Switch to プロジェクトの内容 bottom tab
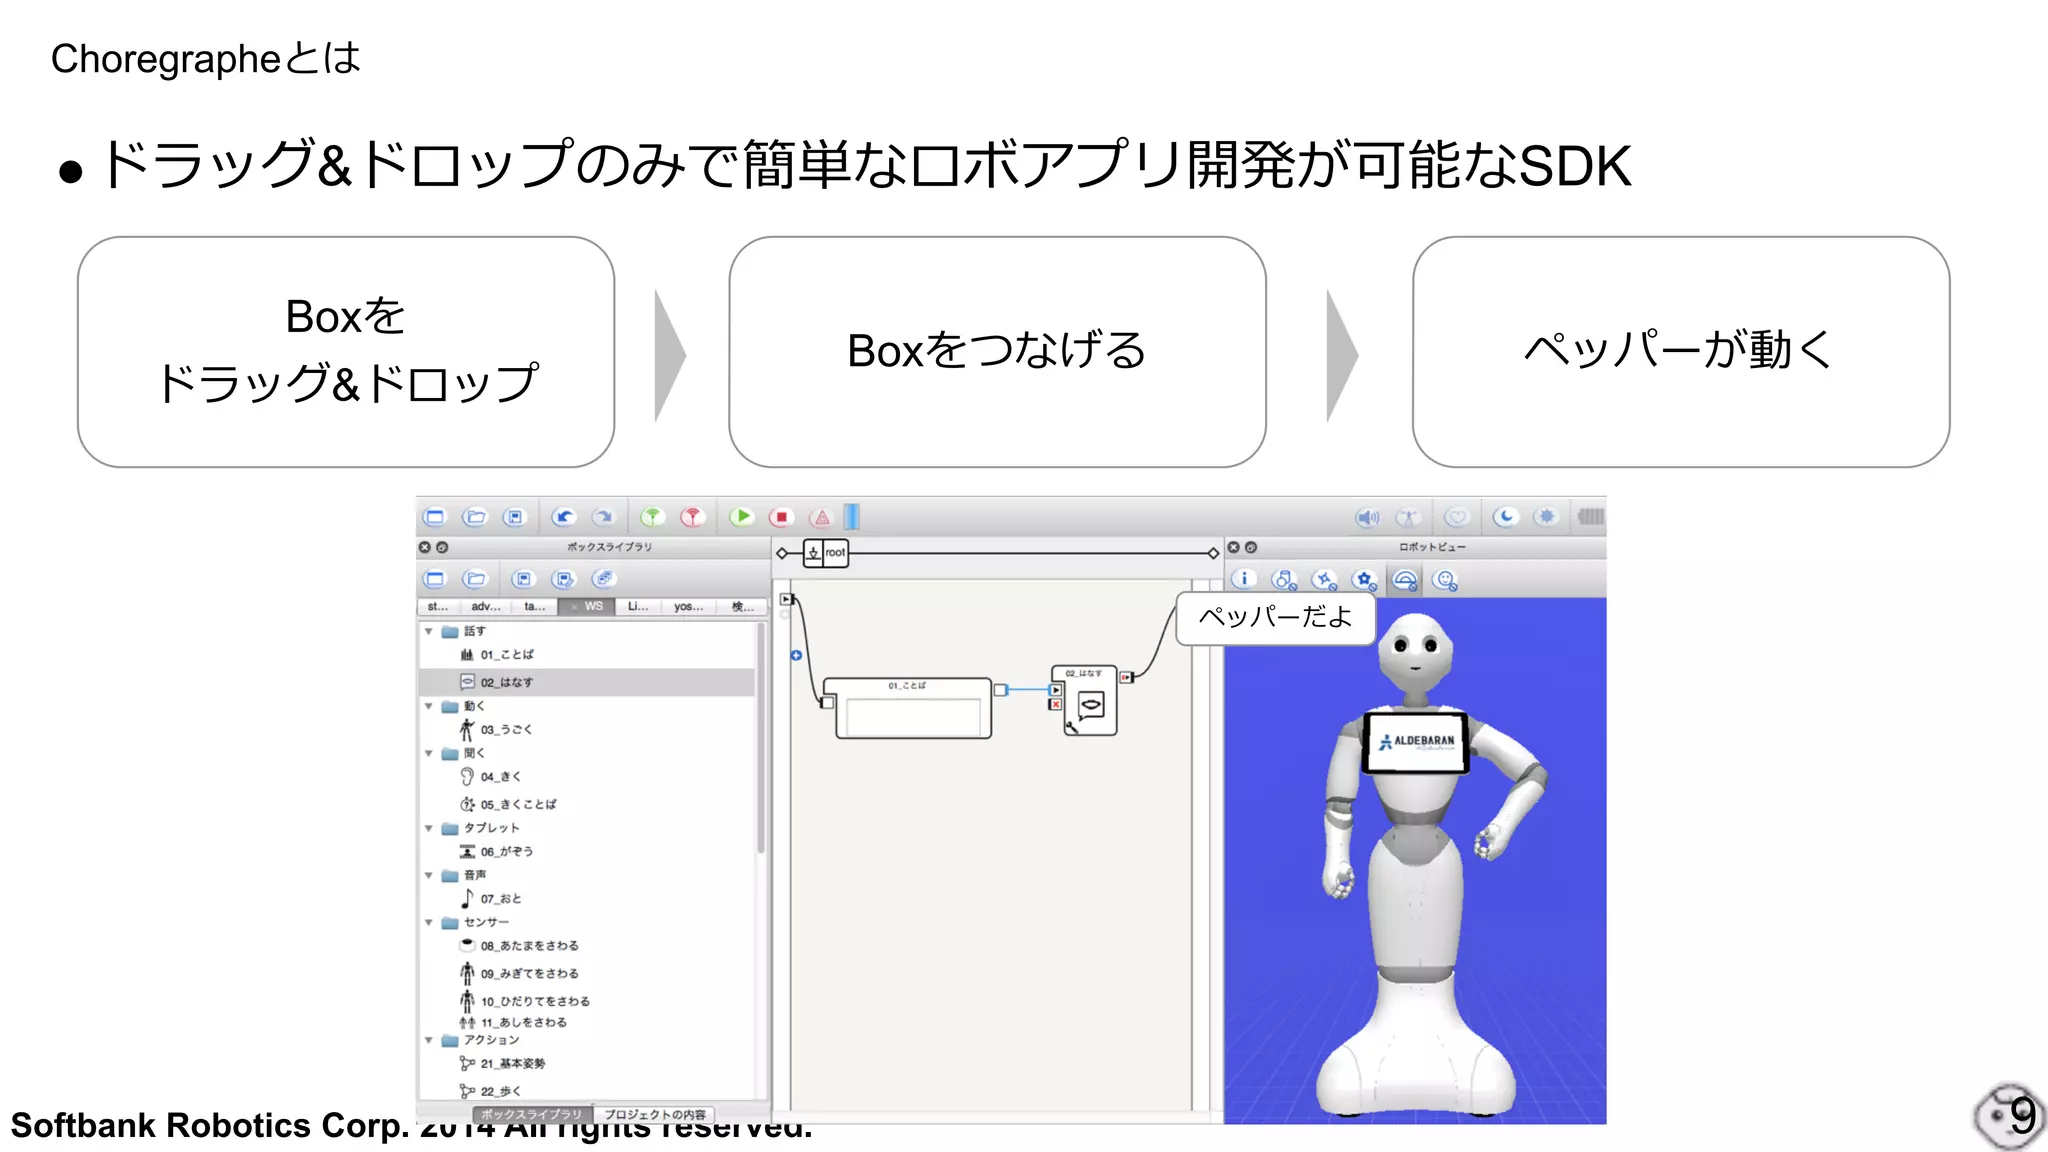 pos(655,1114)
